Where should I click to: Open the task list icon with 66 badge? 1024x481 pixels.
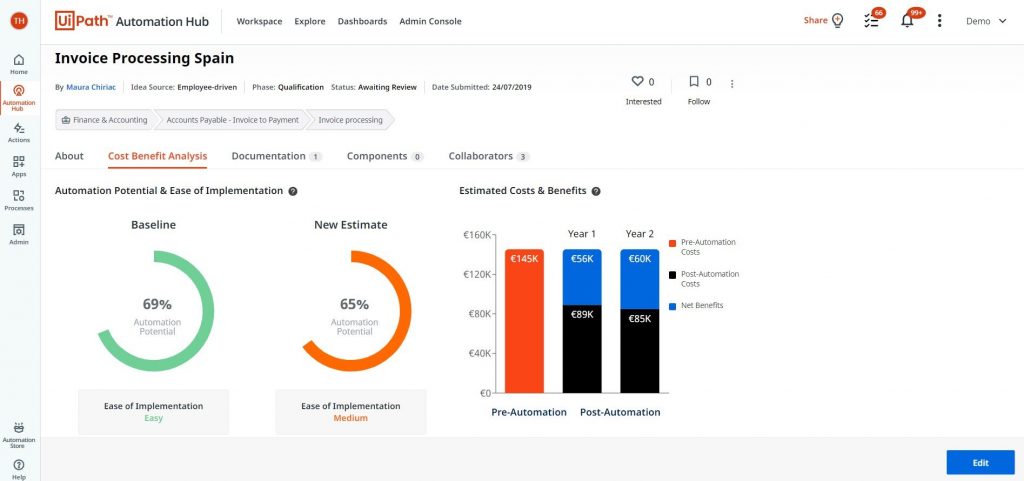871,20
